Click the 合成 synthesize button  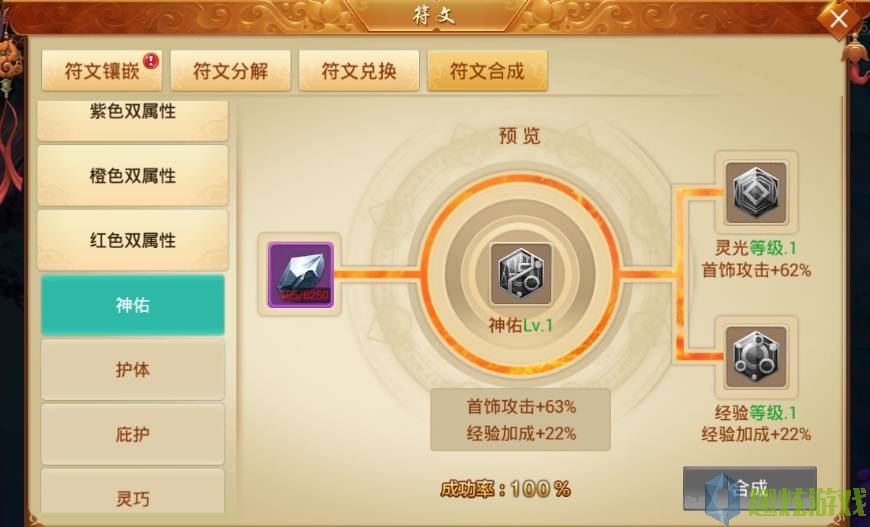pos(750,488)
